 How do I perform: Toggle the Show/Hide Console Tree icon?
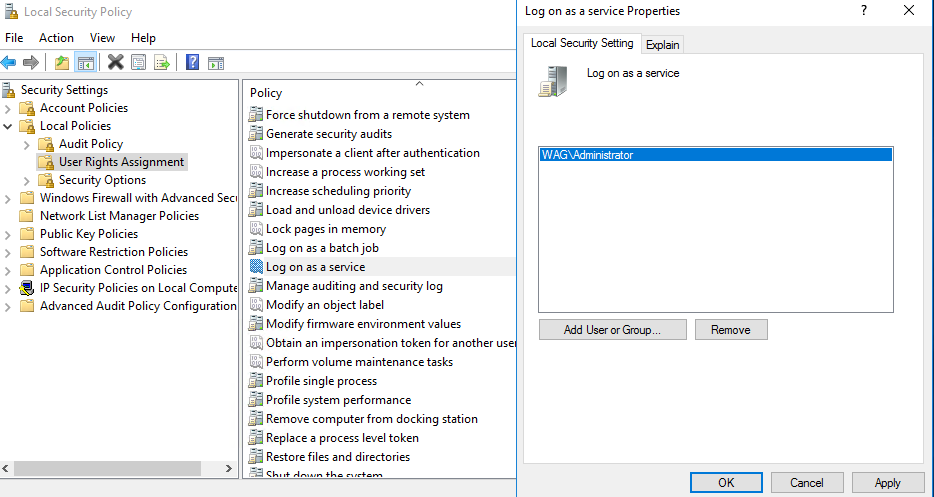(x=85, y=62)
